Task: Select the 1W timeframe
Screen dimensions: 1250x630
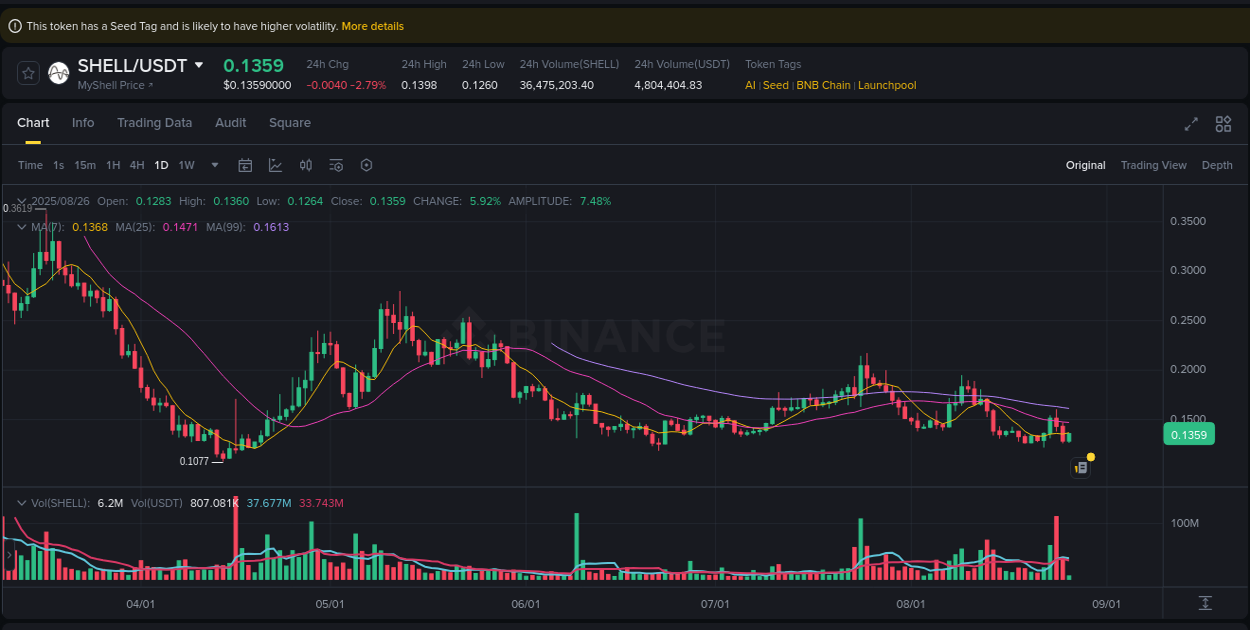Action: tap(186, 165)
